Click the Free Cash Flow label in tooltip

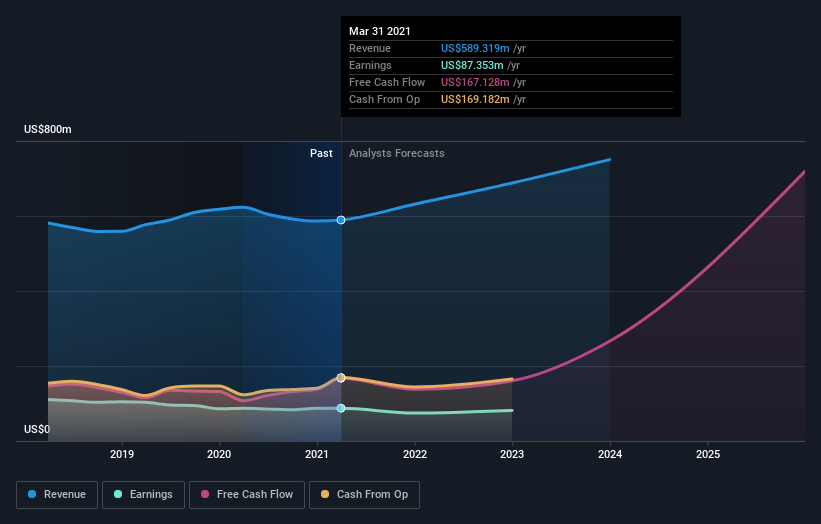(387, 82)
